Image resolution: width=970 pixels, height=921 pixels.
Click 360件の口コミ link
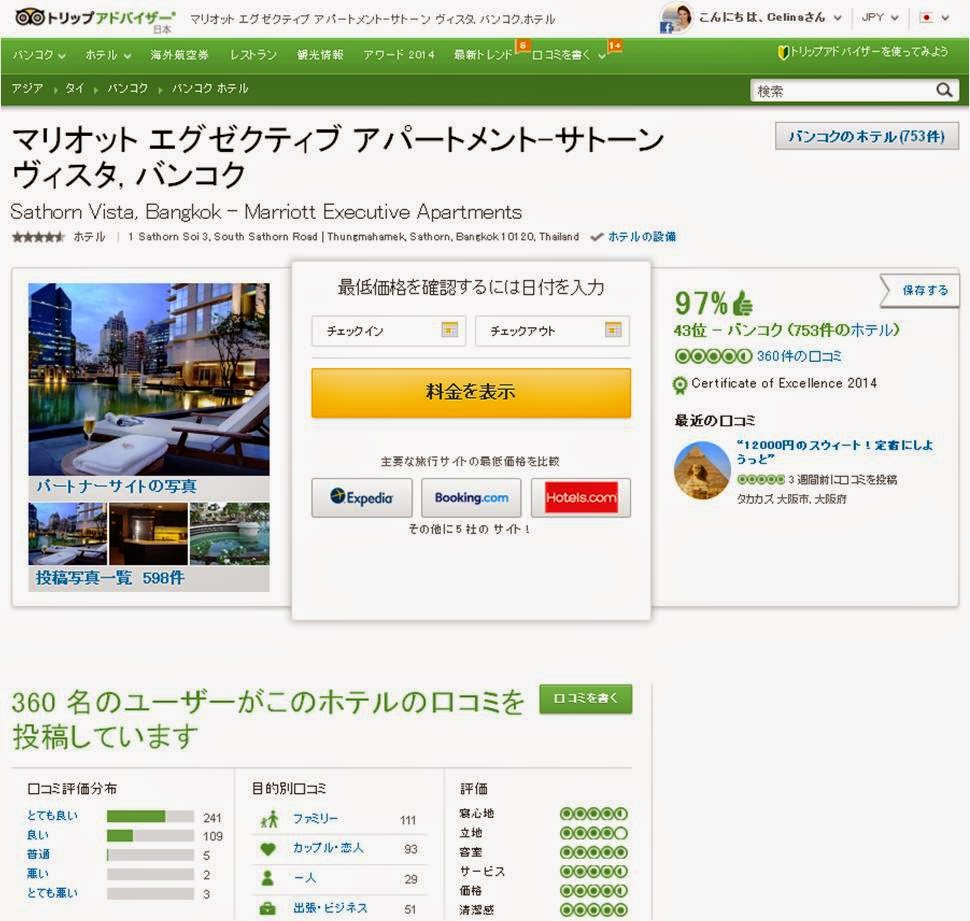799,356
